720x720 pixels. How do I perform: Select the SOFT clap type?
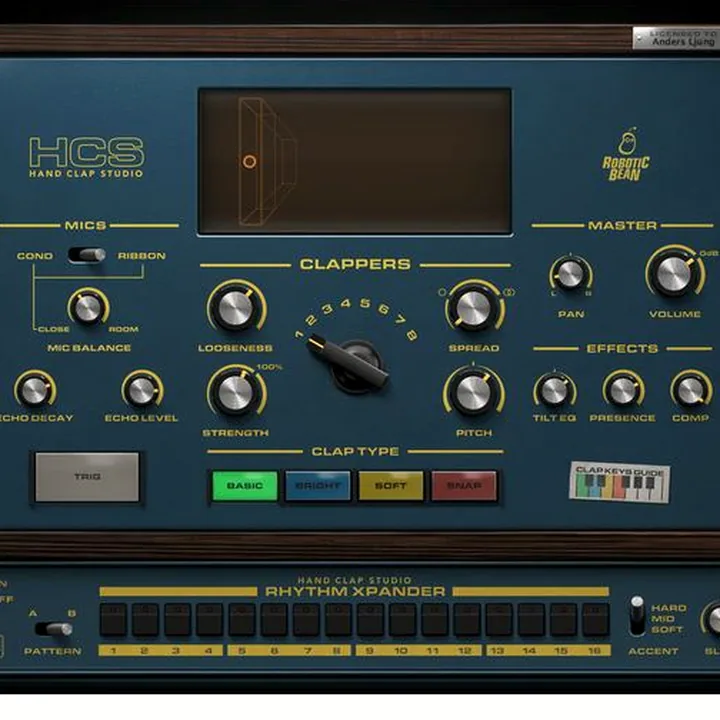390,485
